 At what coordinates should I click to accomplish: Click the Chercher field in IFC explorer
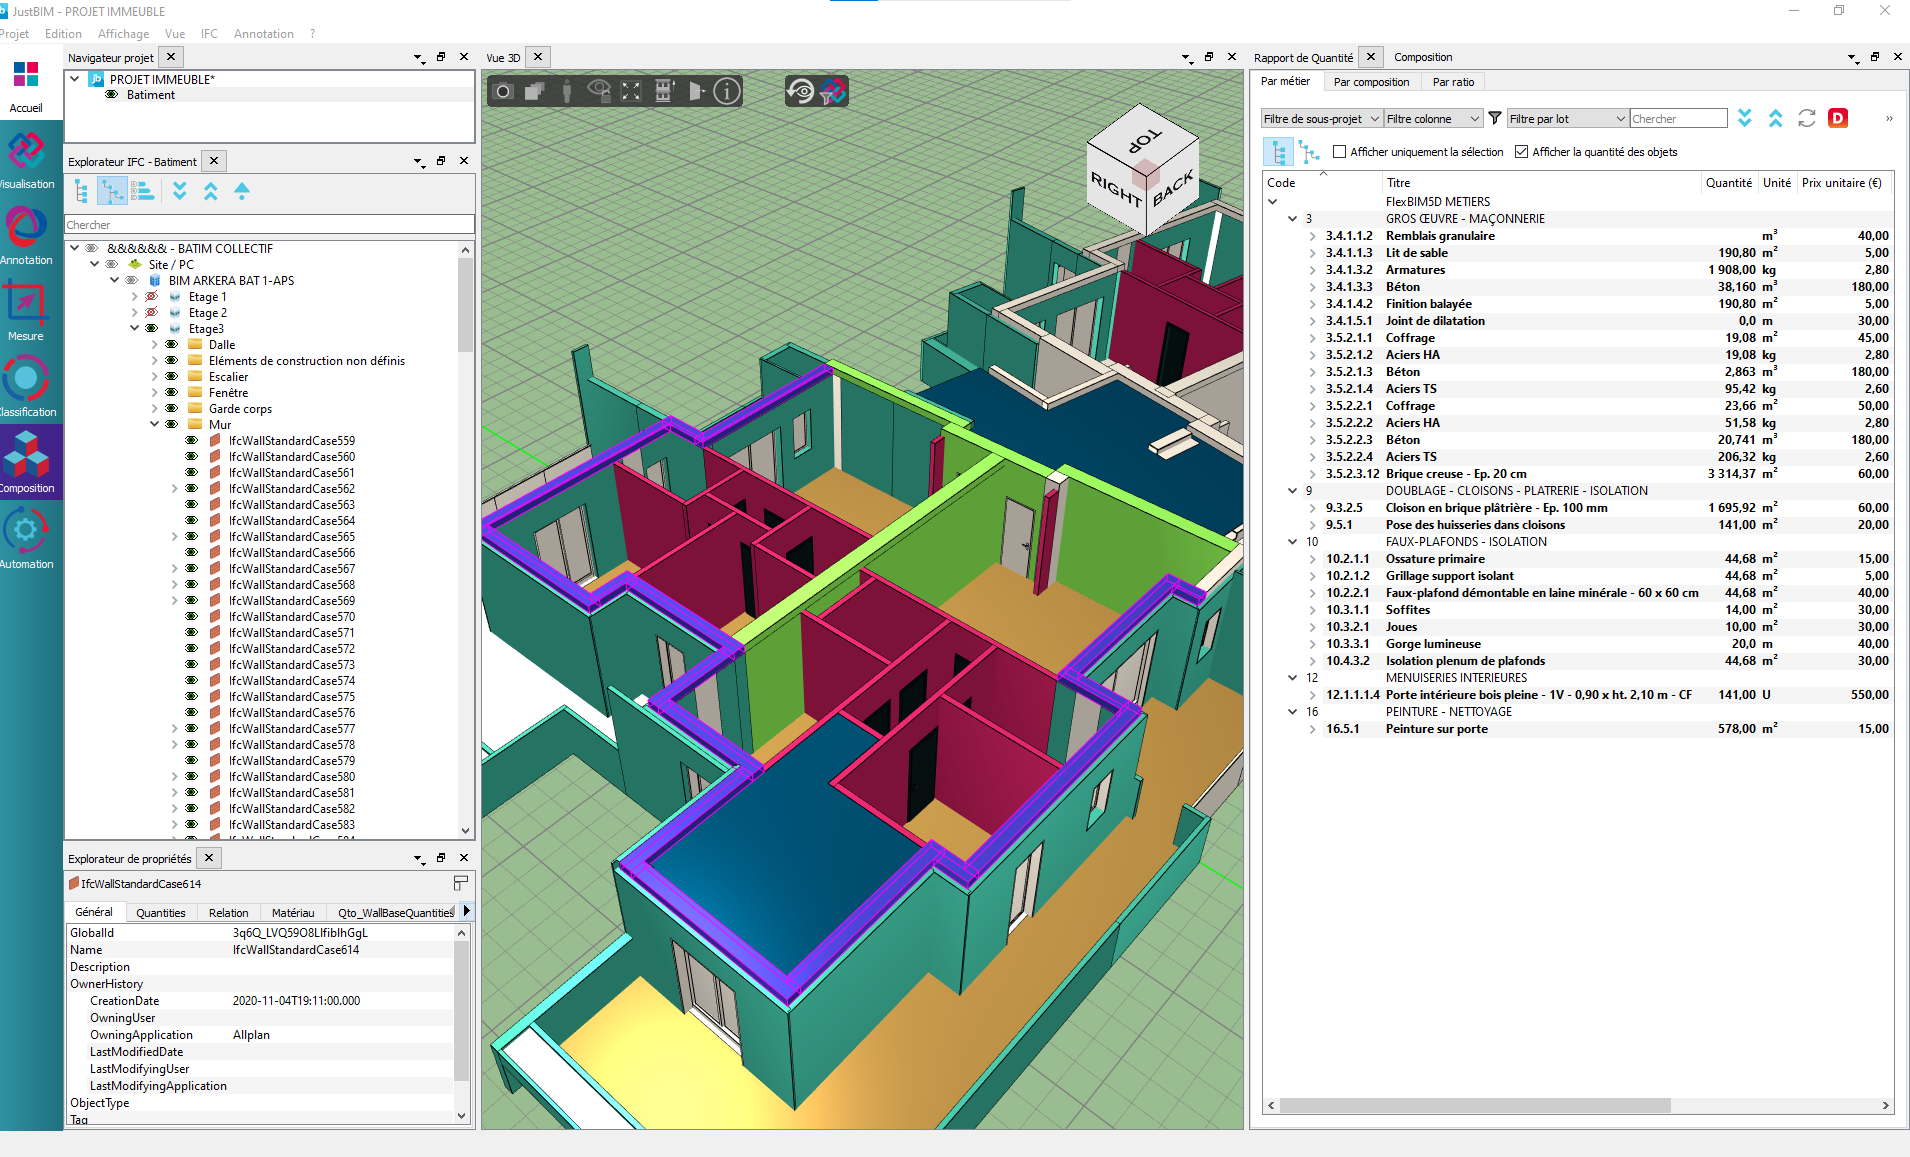pos(268,225)
